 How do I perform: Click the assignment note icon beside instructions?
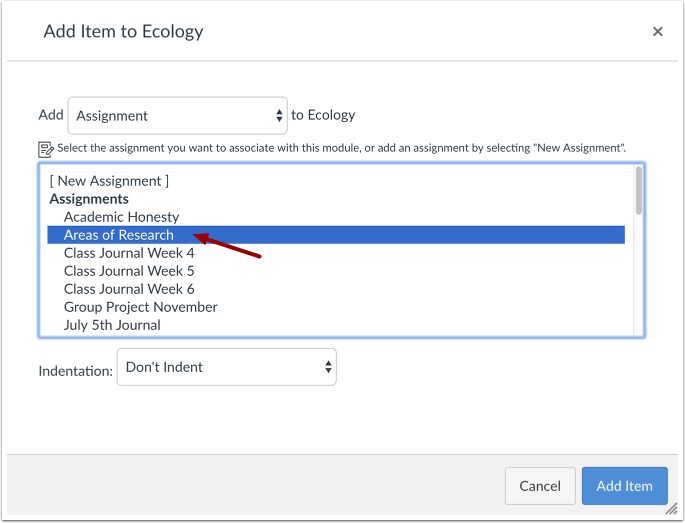(45, 149)
